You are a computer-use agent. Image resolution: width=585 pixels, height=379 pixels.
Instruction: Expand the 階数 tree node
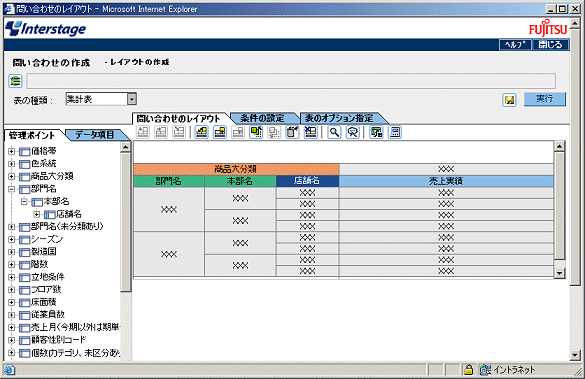tap(12, 264)
